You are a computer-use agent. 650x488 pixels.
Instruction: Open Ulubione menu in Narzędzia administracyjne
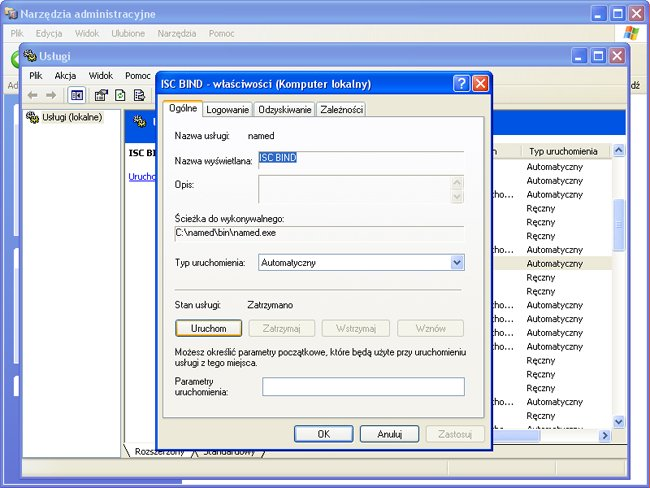(x=128, y=33)
